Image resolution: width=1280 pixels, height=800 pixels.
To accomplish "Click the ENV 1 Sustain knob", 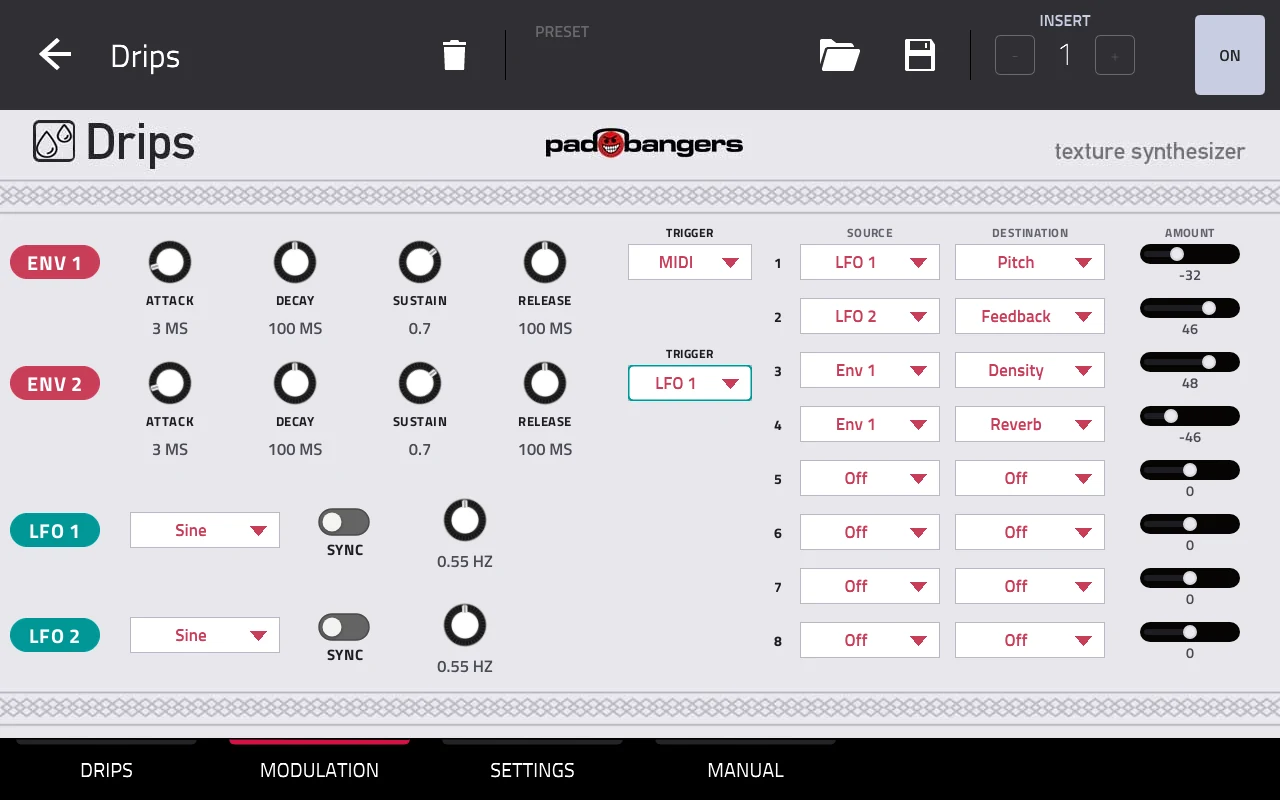I will tap(420, 263).
